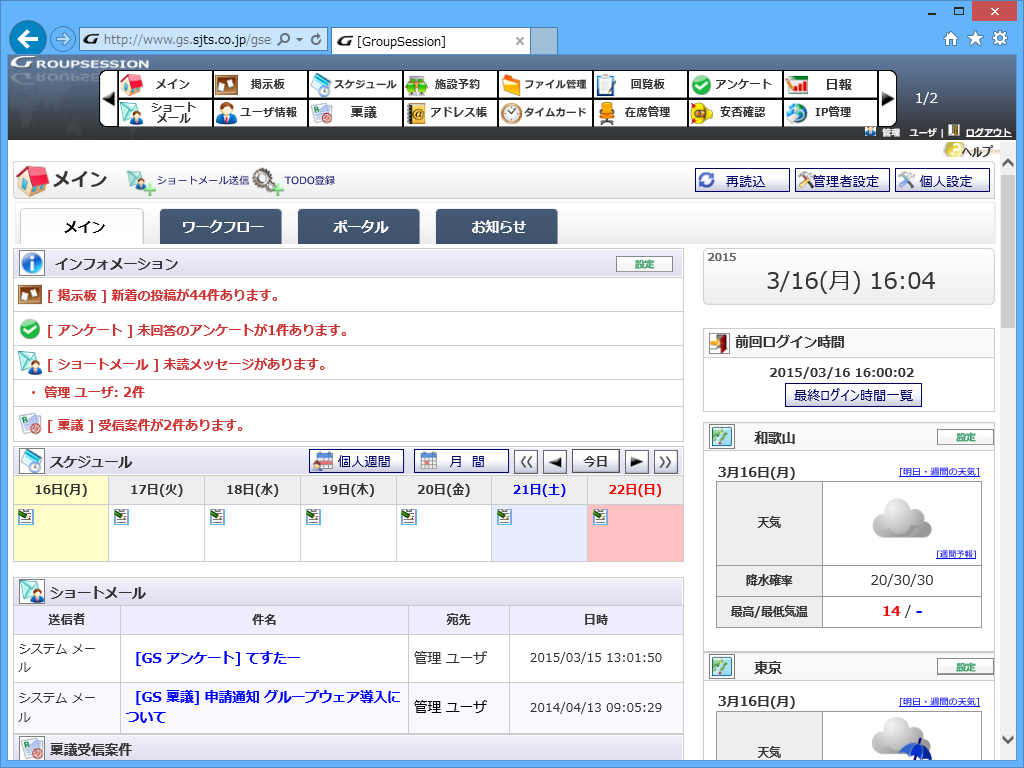Open the アンケート survey module

(x=736, y=84)
